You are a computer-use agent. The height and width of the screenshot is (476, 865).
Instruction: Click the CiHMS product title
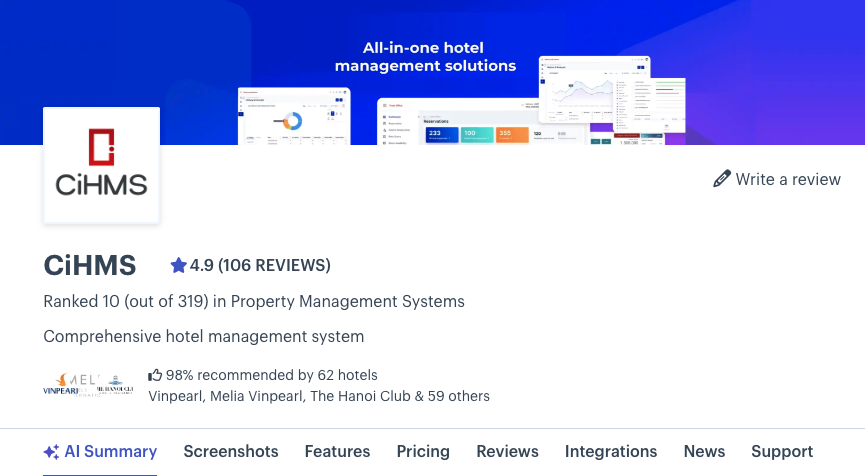click(90, 265)
